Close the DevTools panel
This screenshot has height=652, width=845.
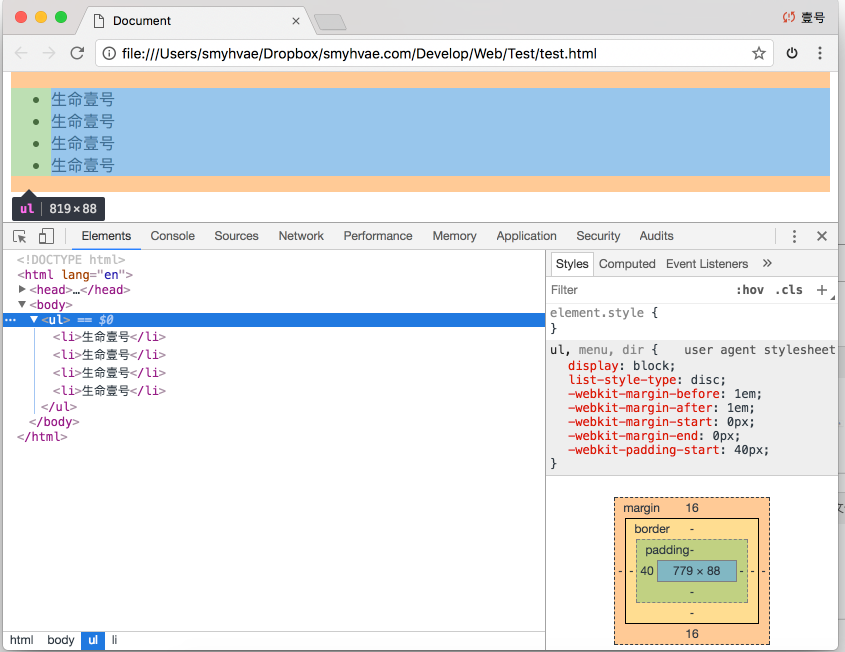pos(822,236)
